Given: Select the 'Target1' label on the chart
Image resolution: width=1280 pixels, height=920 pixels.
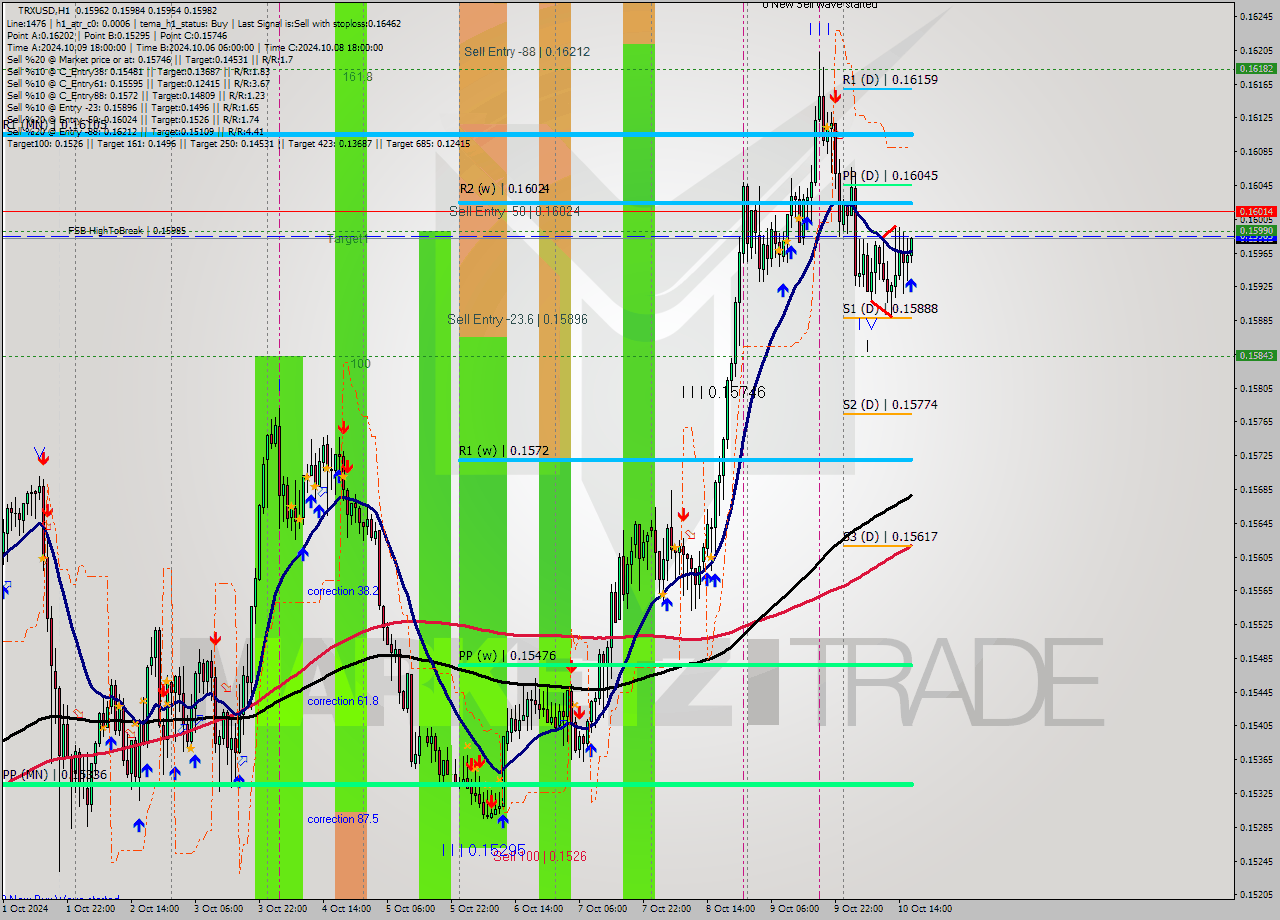Looking at the screenshot, I should (347, 239).
